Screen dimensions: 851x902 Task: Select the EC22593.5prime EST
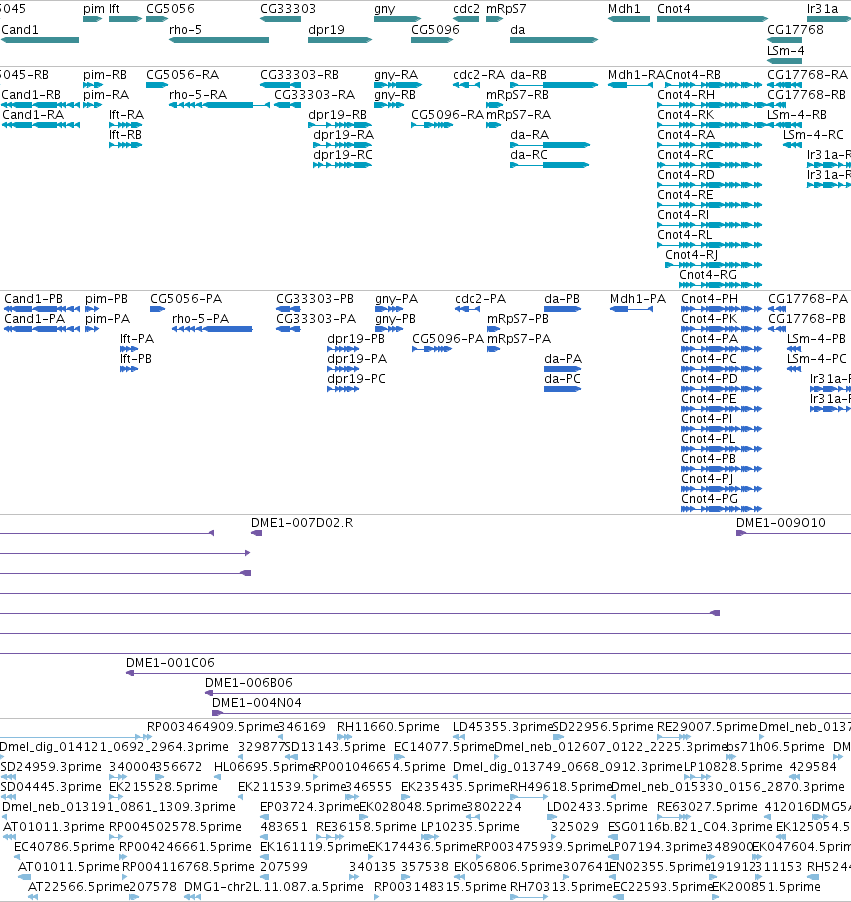pos(618,897)
